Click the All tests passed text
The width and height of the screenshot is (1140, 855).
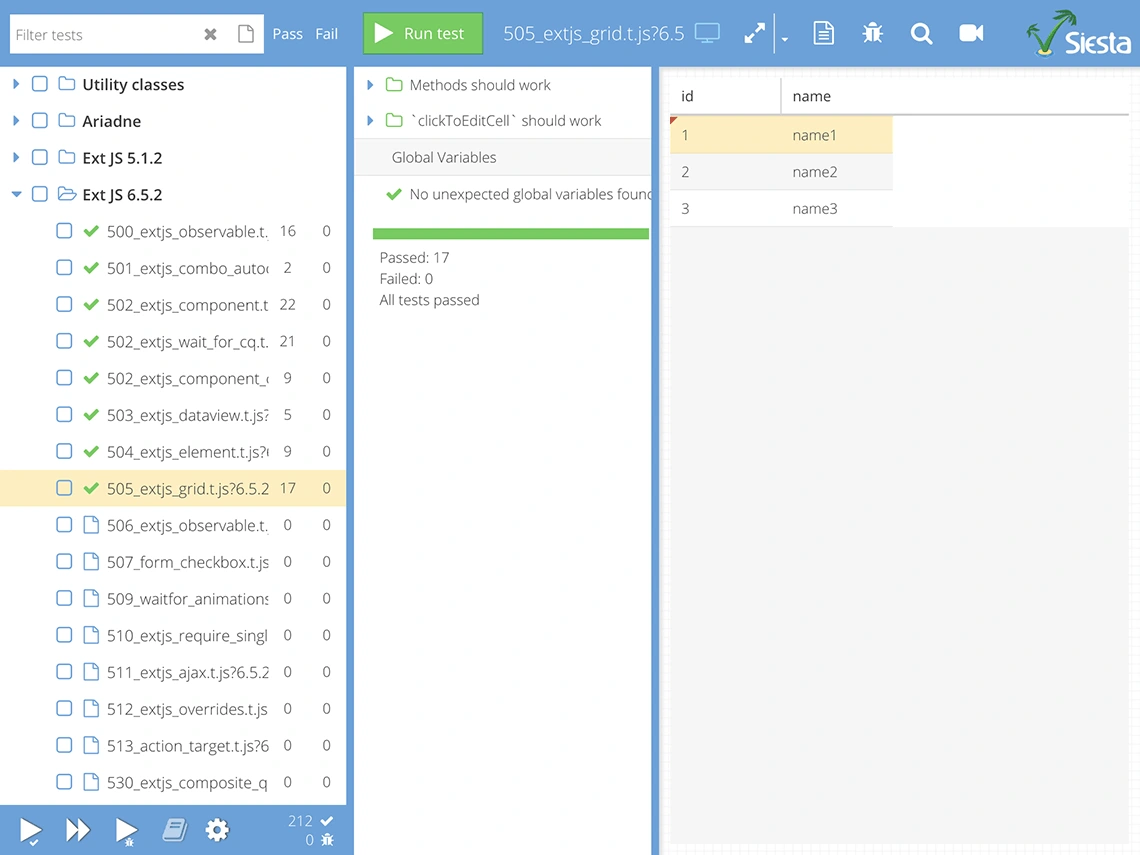[x=429, y=300]
